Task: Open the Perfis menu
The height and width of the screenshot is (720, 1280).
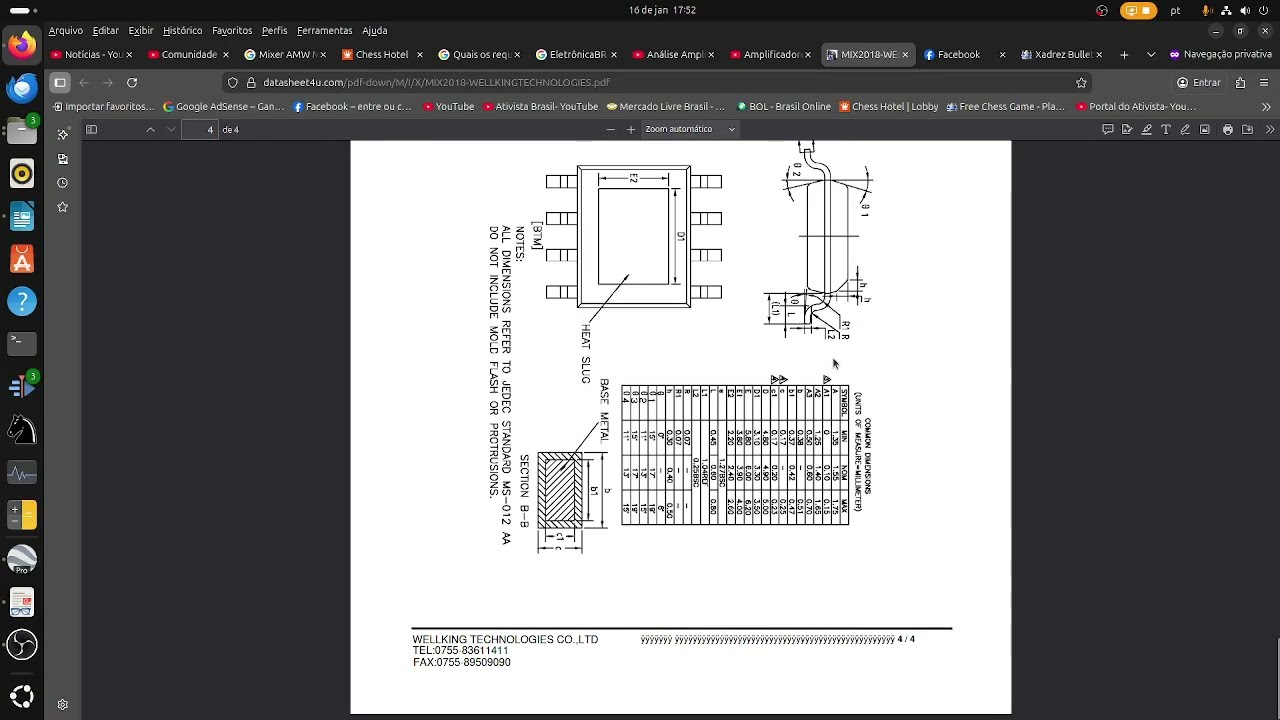Action: point(274,30)
